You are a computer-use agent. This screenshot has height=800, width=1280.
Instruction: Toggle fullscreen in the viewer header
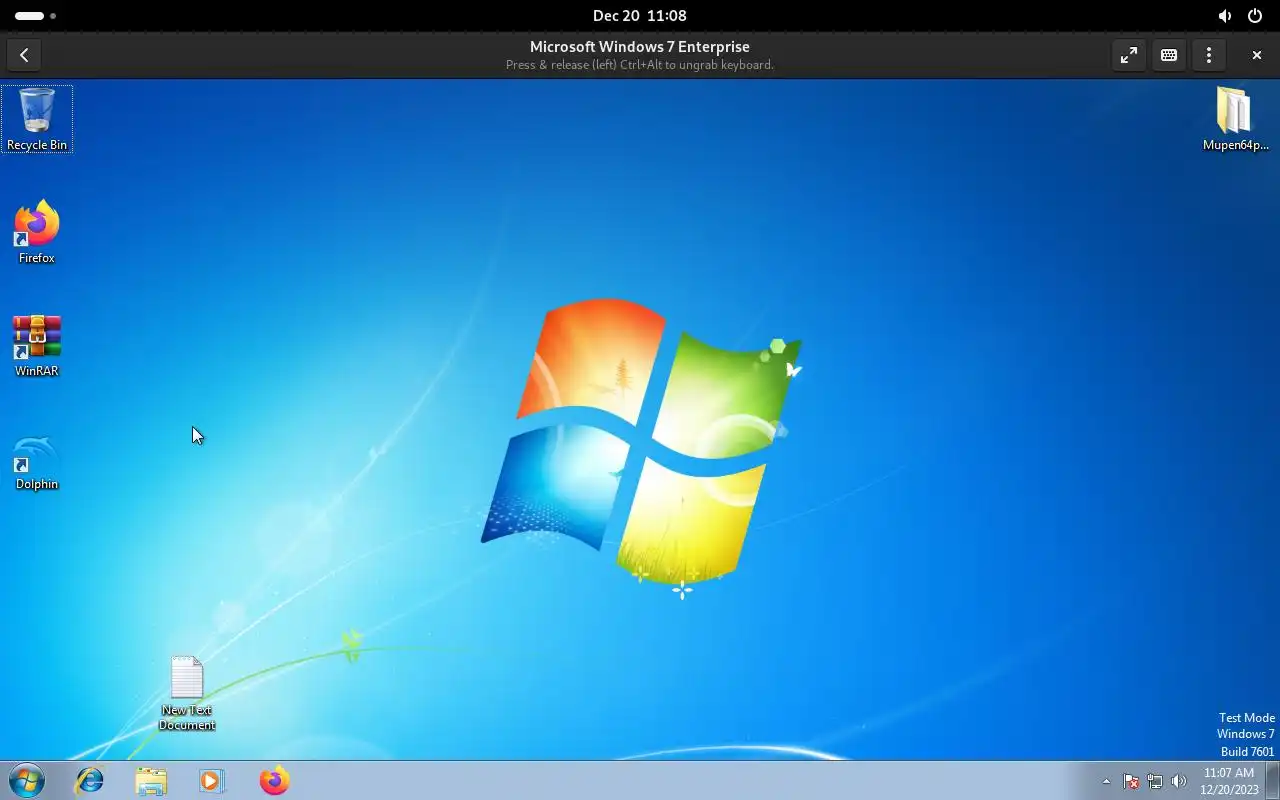tap(1129, 55)
